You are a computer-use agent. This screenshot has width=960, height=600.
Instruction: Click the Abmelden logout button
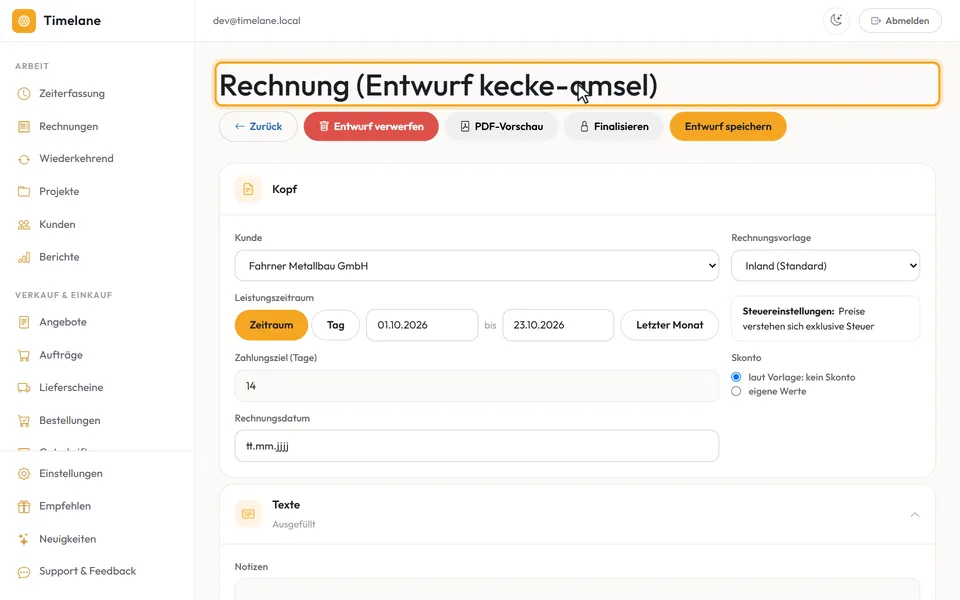pos(900,21)
